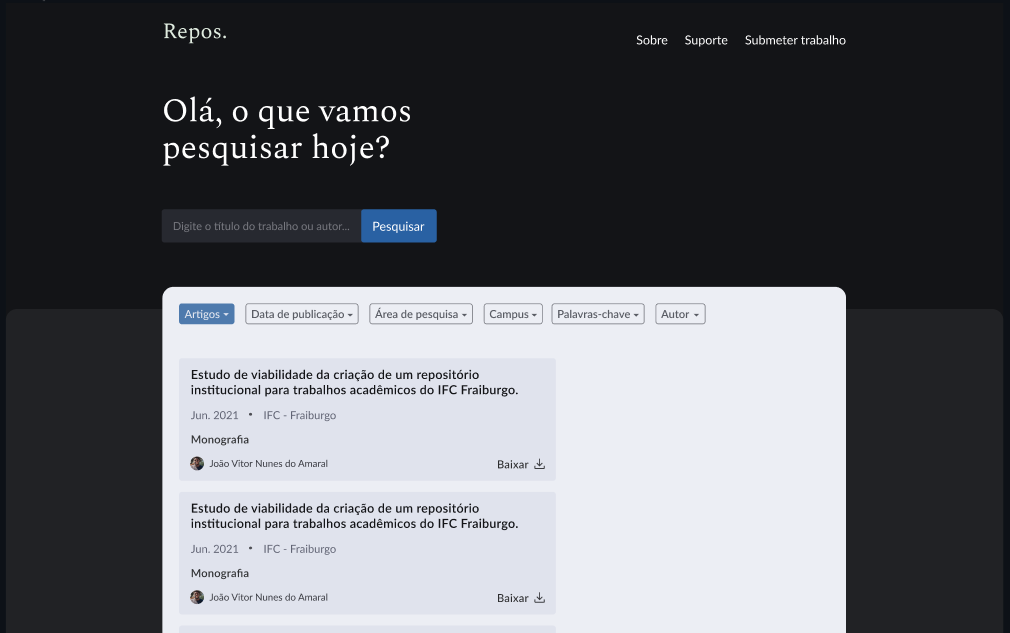Open the 'Data de publicação' dropdown
The height and width of the screenshot is (633, 1010).
[301, 313]
